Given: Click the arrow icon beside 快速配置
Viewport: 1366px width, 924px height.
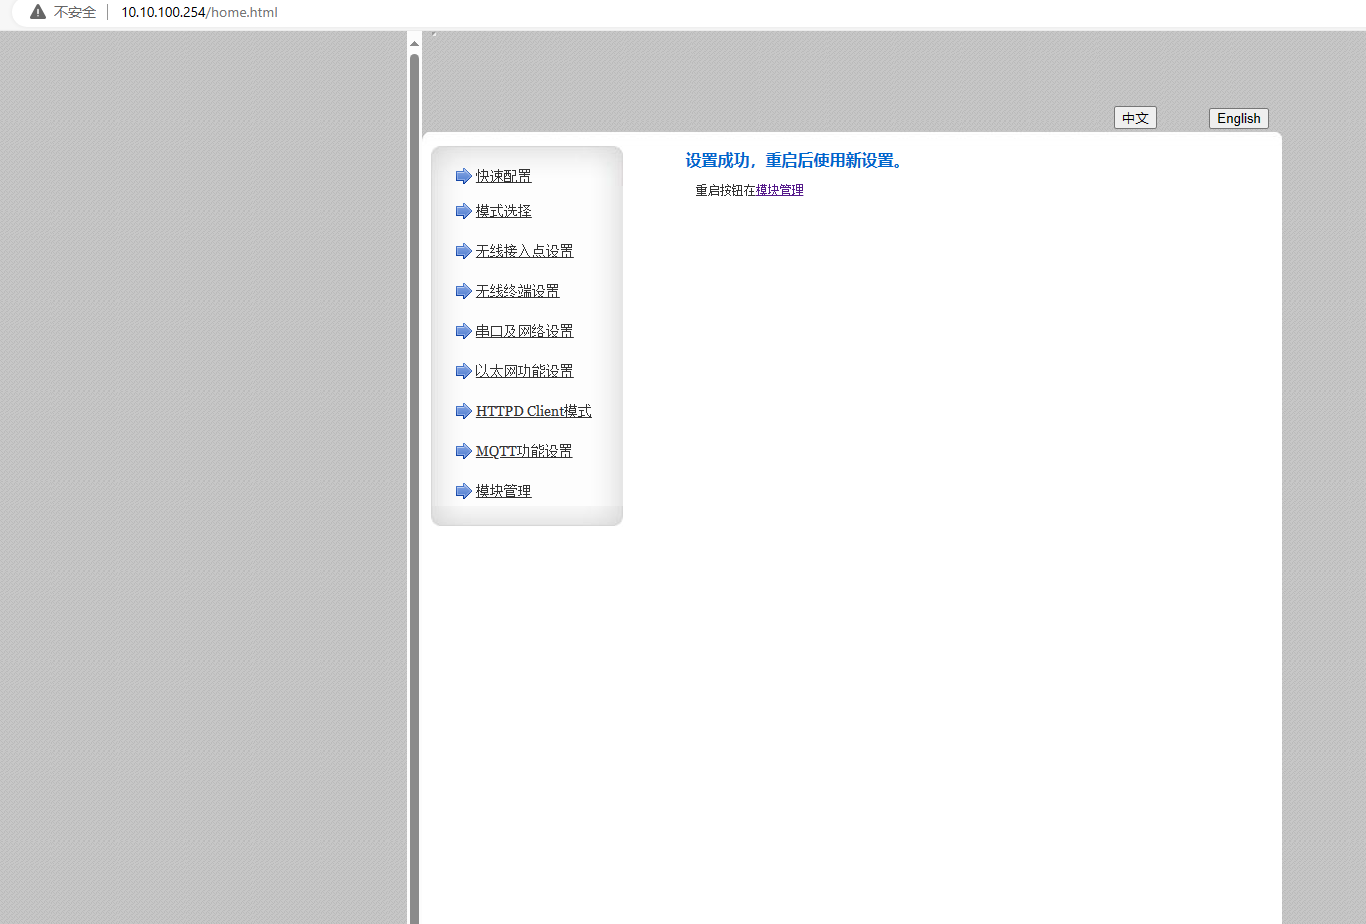Looking at the screenshot, I should [x=463, y=176].
